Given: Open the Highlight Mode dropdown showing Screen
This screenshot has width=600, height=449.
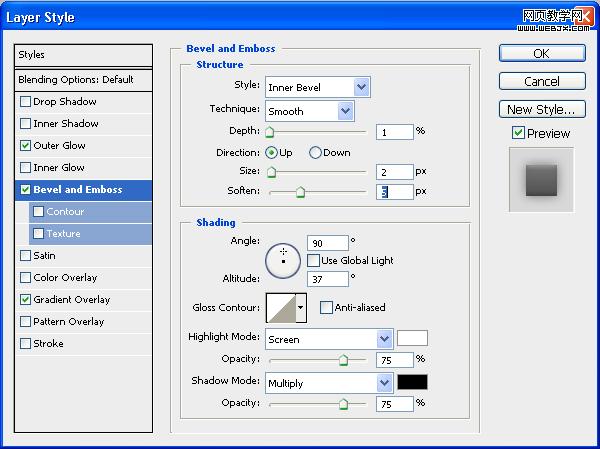Looking at the screenshot, I should (329, 339).
